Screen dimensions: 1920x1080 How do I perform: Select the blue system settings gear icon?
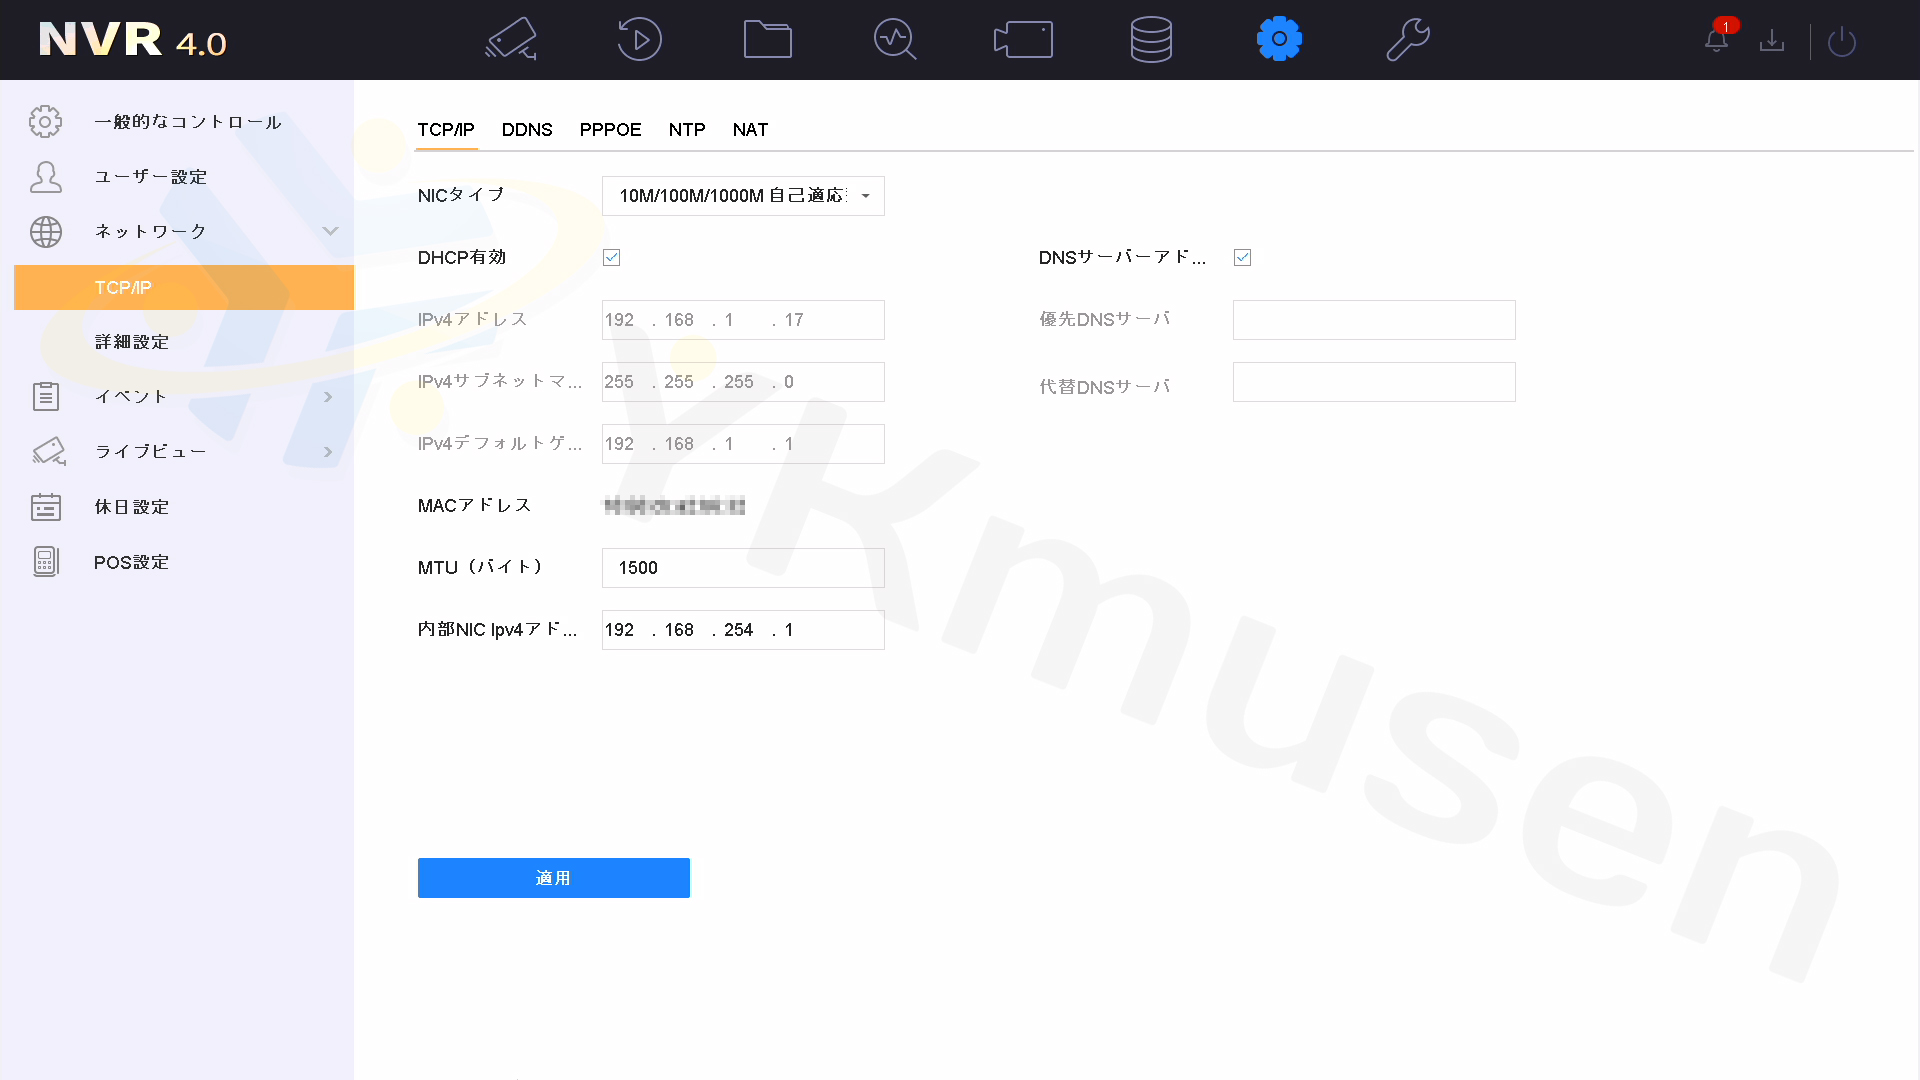1279,40
